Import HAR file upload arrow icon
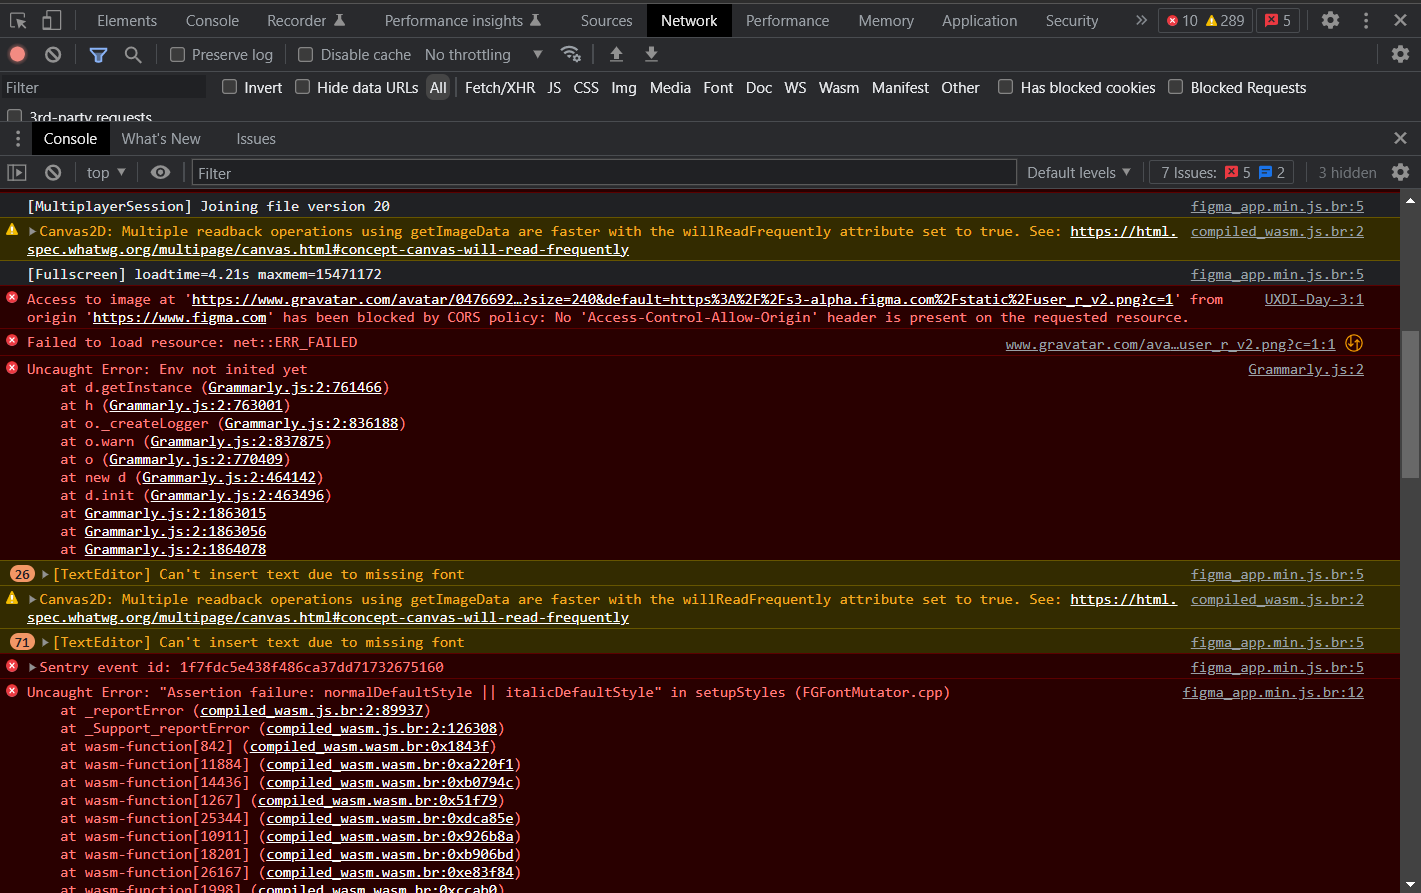Viewport: 1421px width, 893px height. pos(616,54)
